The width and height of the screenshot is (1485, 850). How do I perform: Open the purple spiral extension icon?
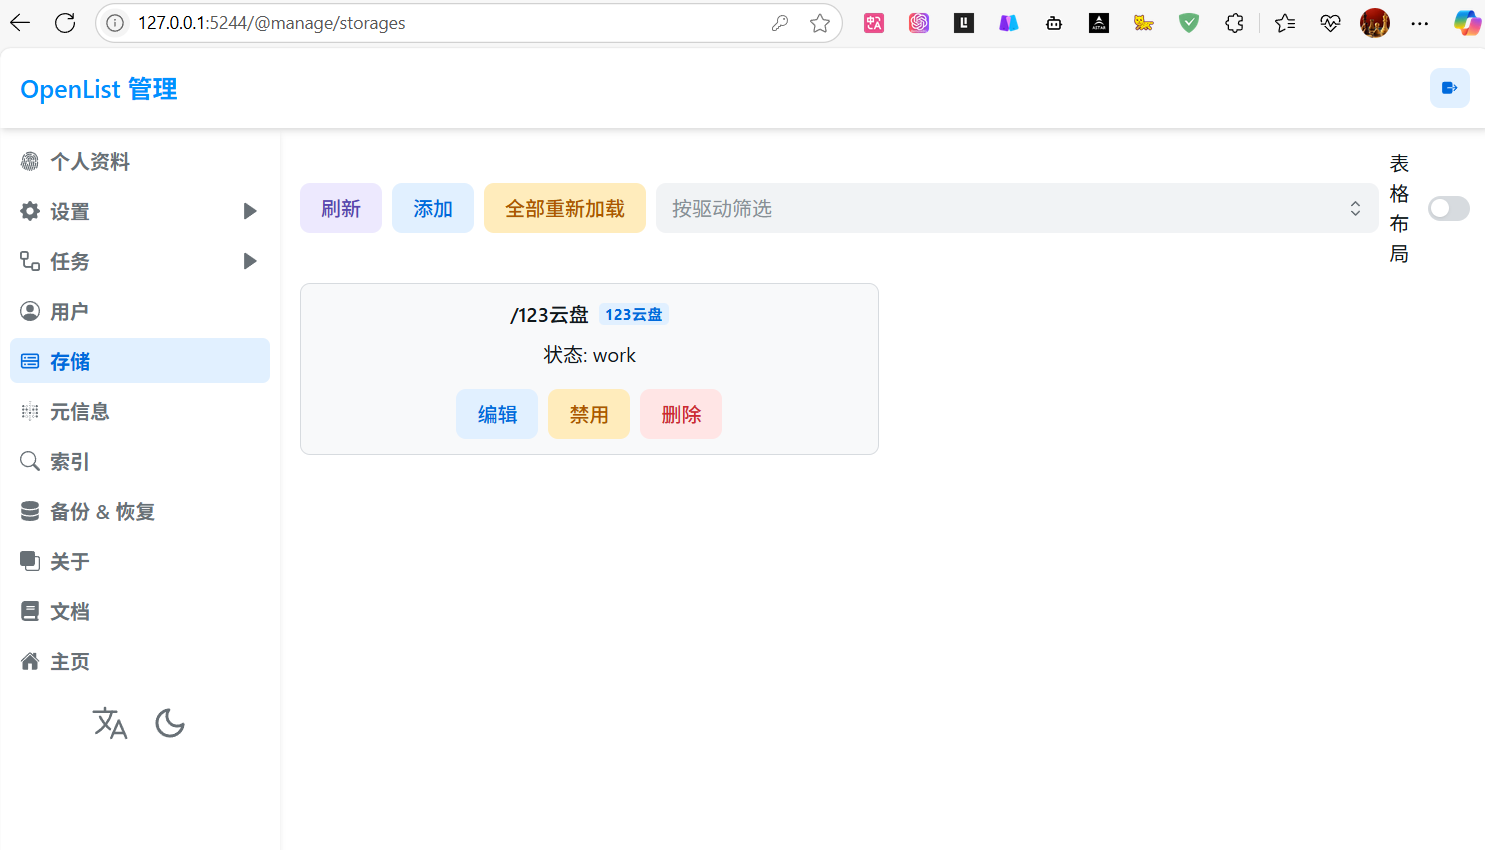(919, 23)
